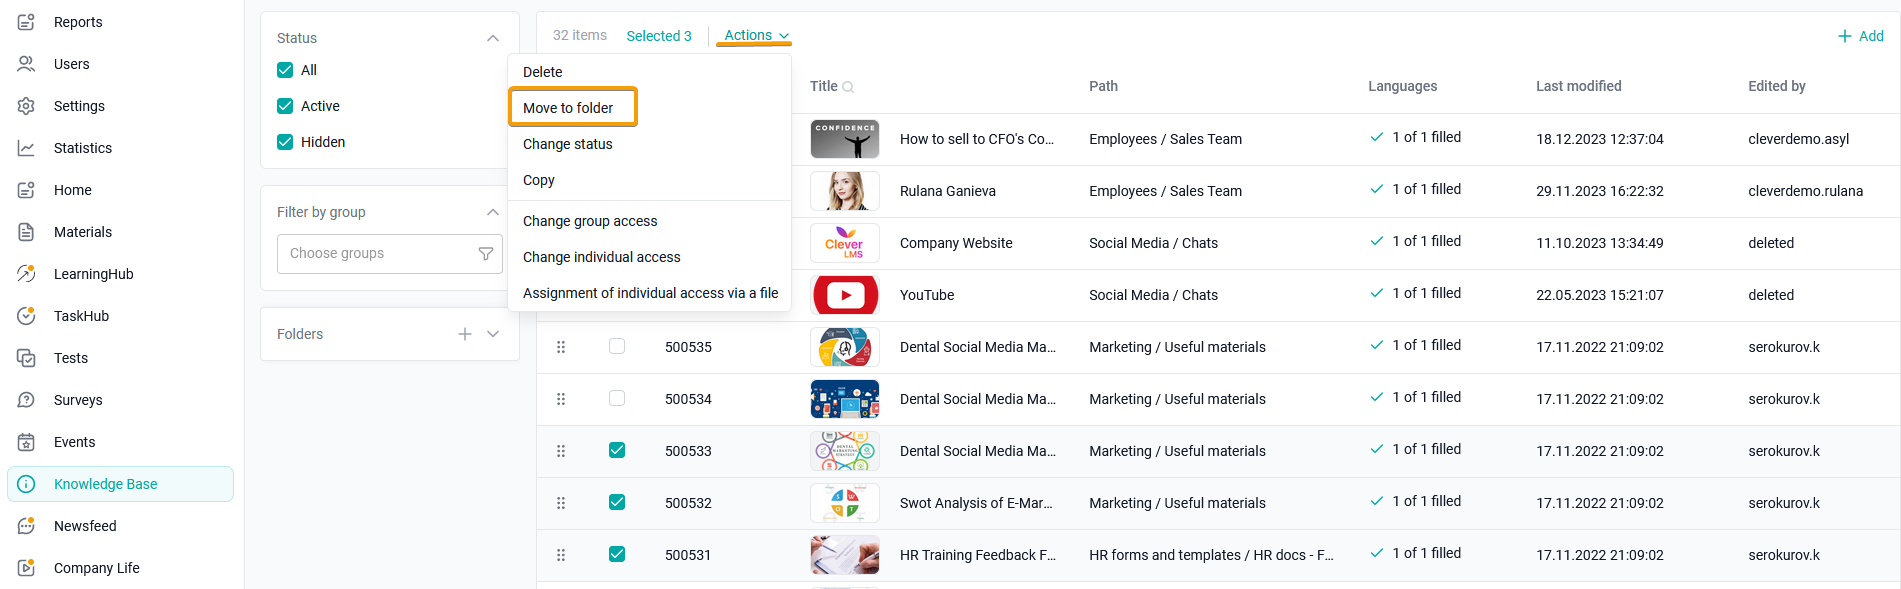
Task: Uncheck the checkbox for item 500533
Action: point(617,450)
